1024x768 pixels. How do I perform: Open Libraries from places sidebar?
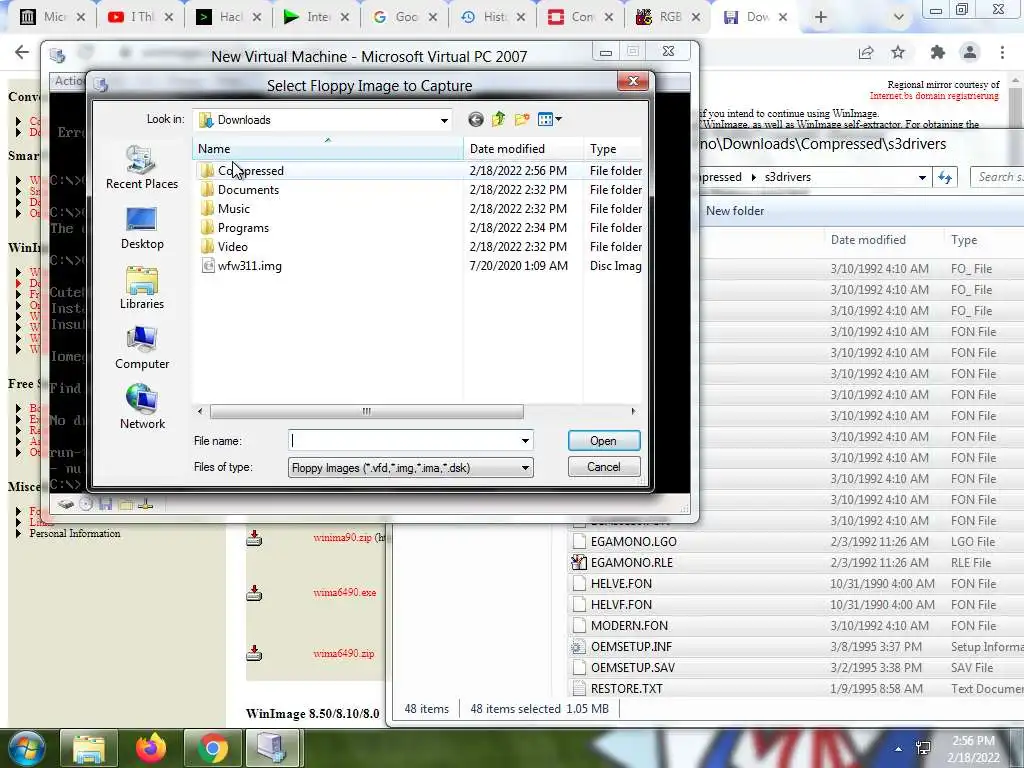pos(142,288)
